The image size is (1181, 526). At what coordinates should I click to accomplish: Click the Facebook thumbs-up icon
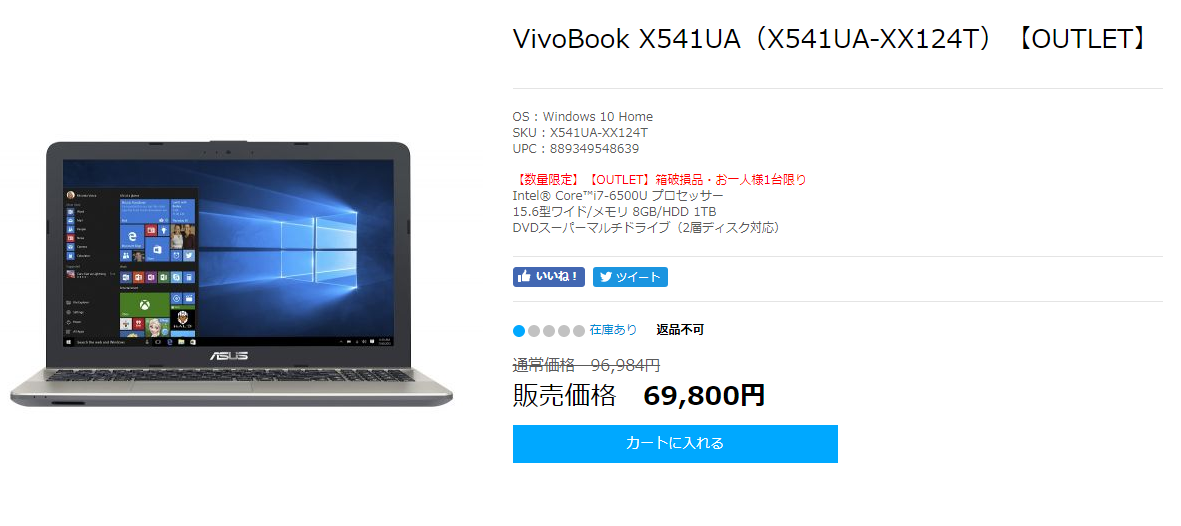point(525,277)
